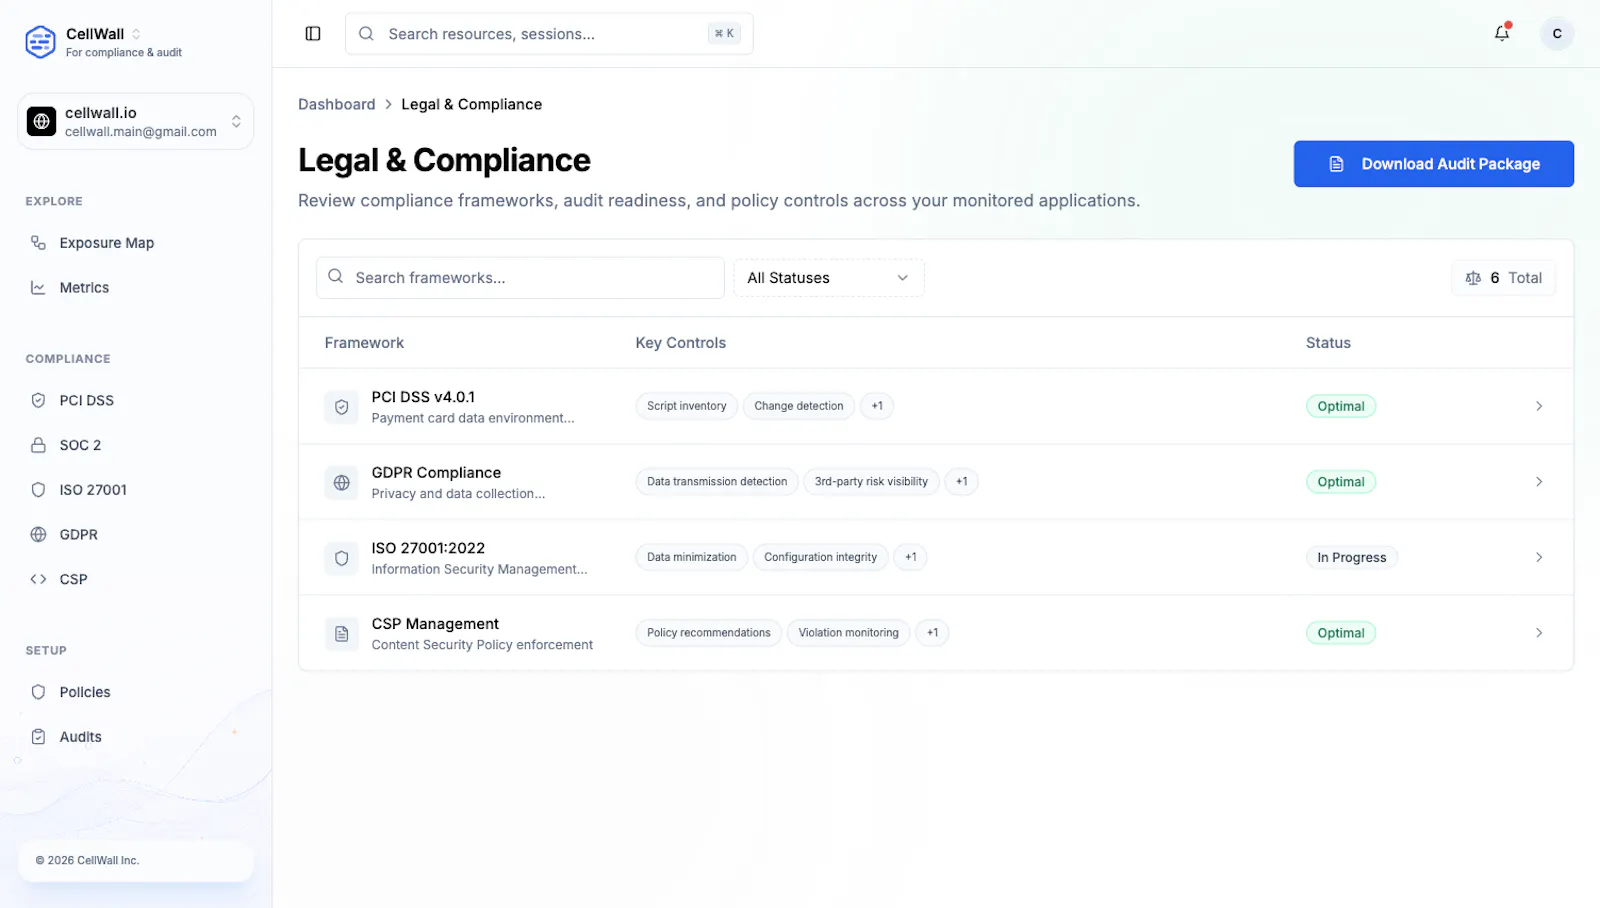Toggle the sidebar panel icon
This screenshot has height=908, width=1600.
tap(313, 34)
